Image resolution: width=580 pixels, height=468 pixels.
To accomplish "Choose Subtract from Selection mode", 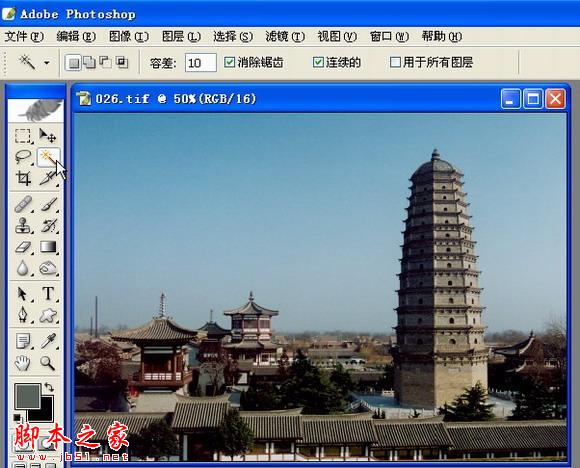I will pos(105,63).
